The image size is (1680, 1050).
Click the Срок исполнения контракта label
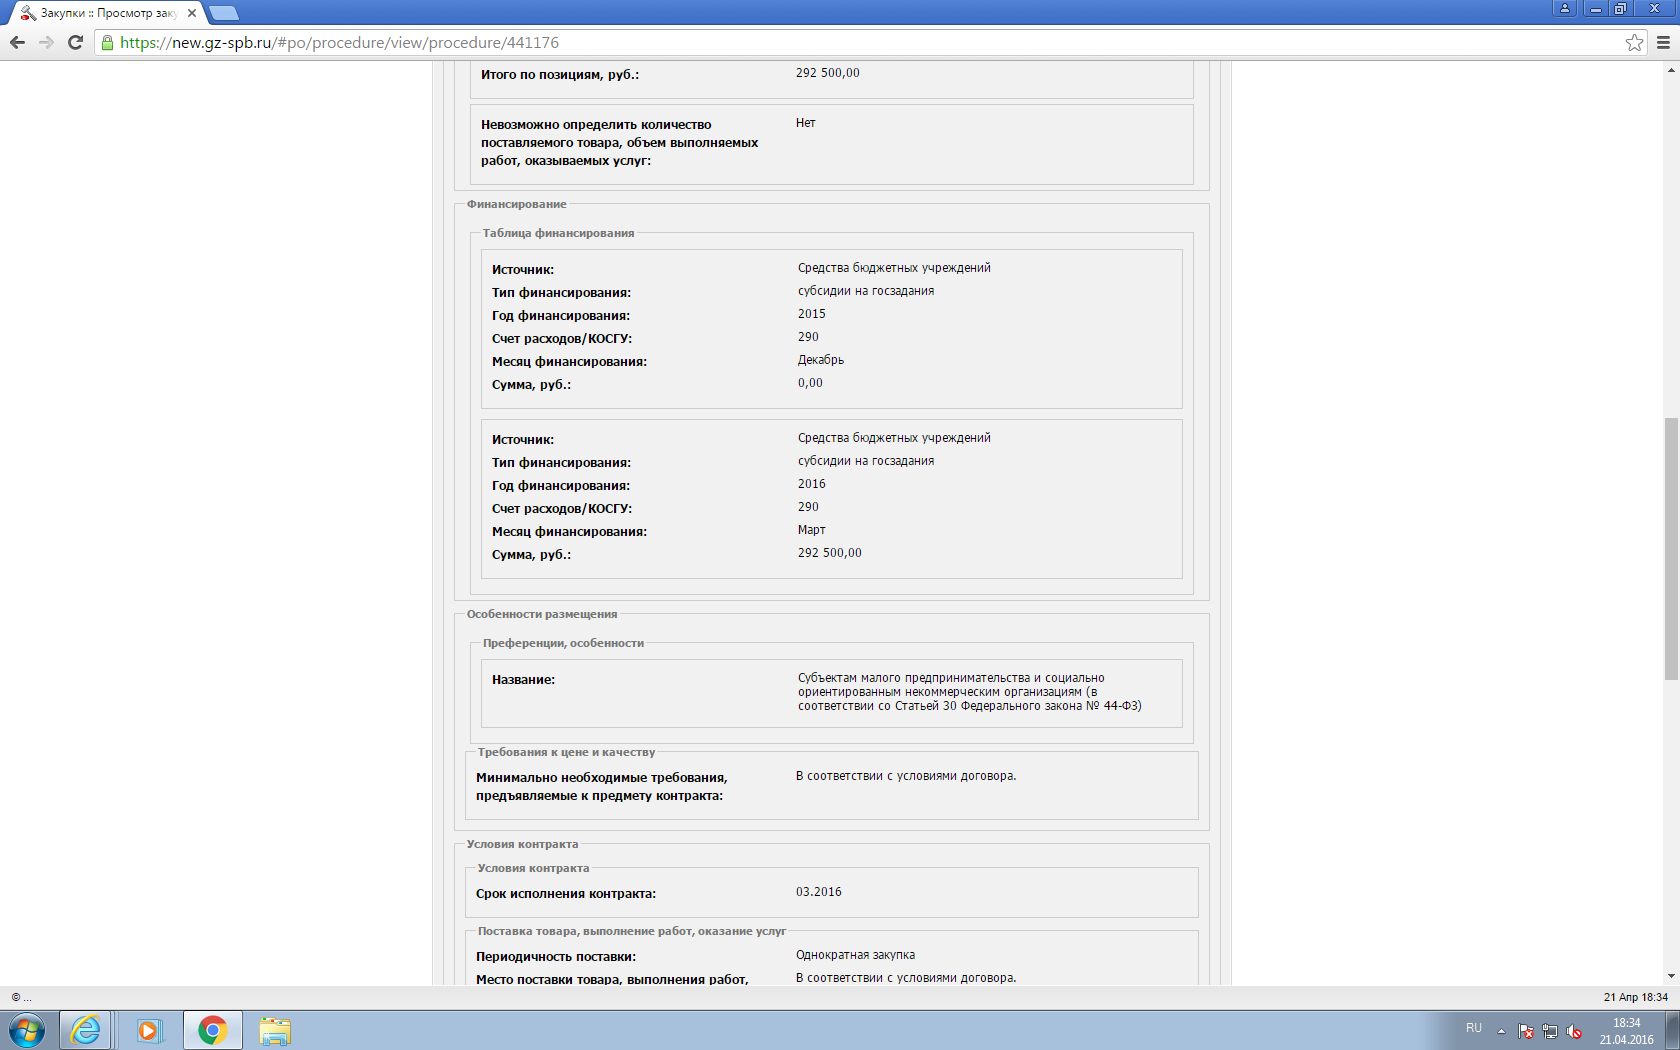(x=566, y=894)
